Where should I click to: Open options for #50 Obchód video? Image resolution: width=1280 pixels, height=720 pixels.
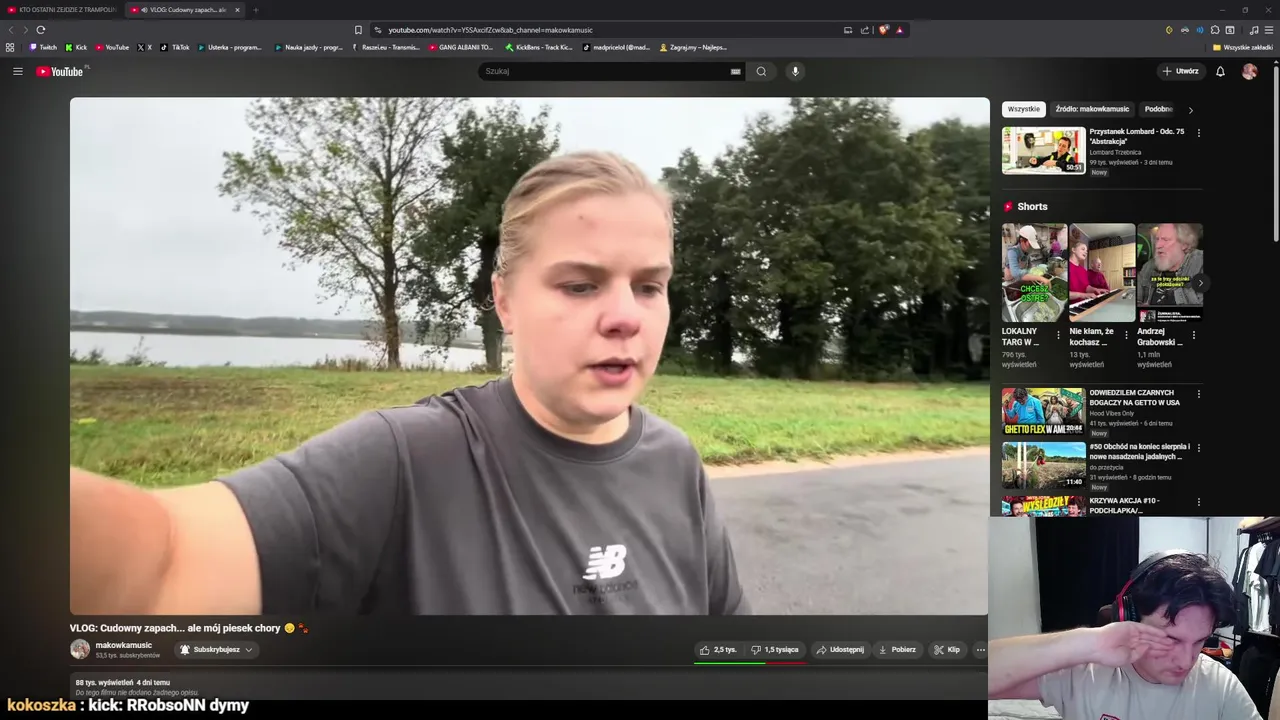(x=1198, y=448)
